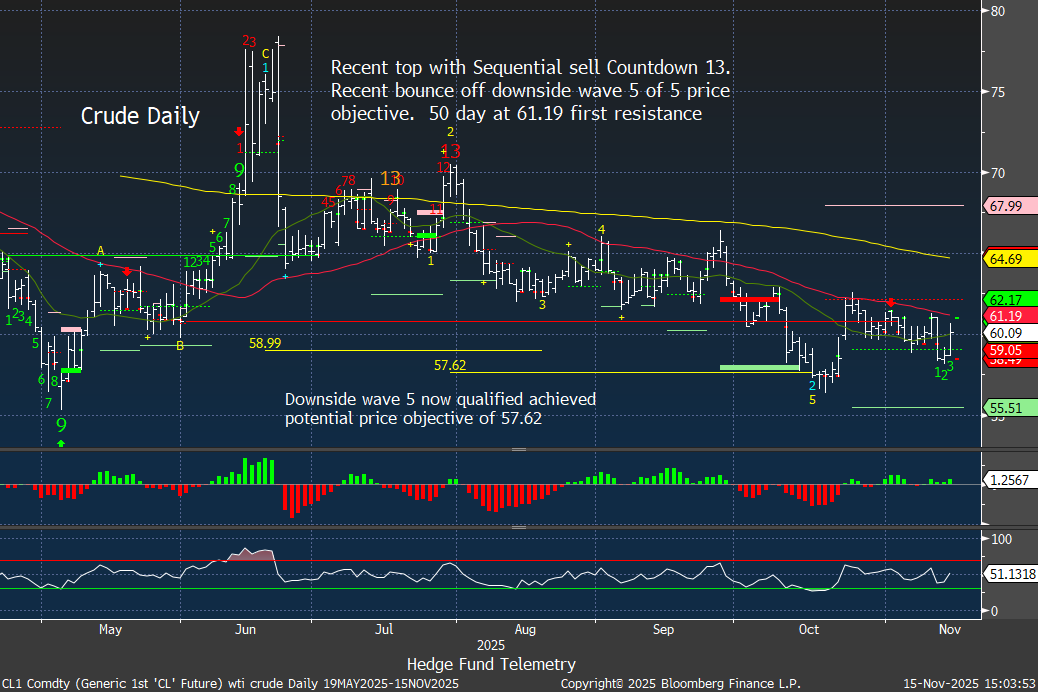Screen dimensions: 1038x692
Task: Click the Crude Daily chart title
Action: tap(140, 116)
